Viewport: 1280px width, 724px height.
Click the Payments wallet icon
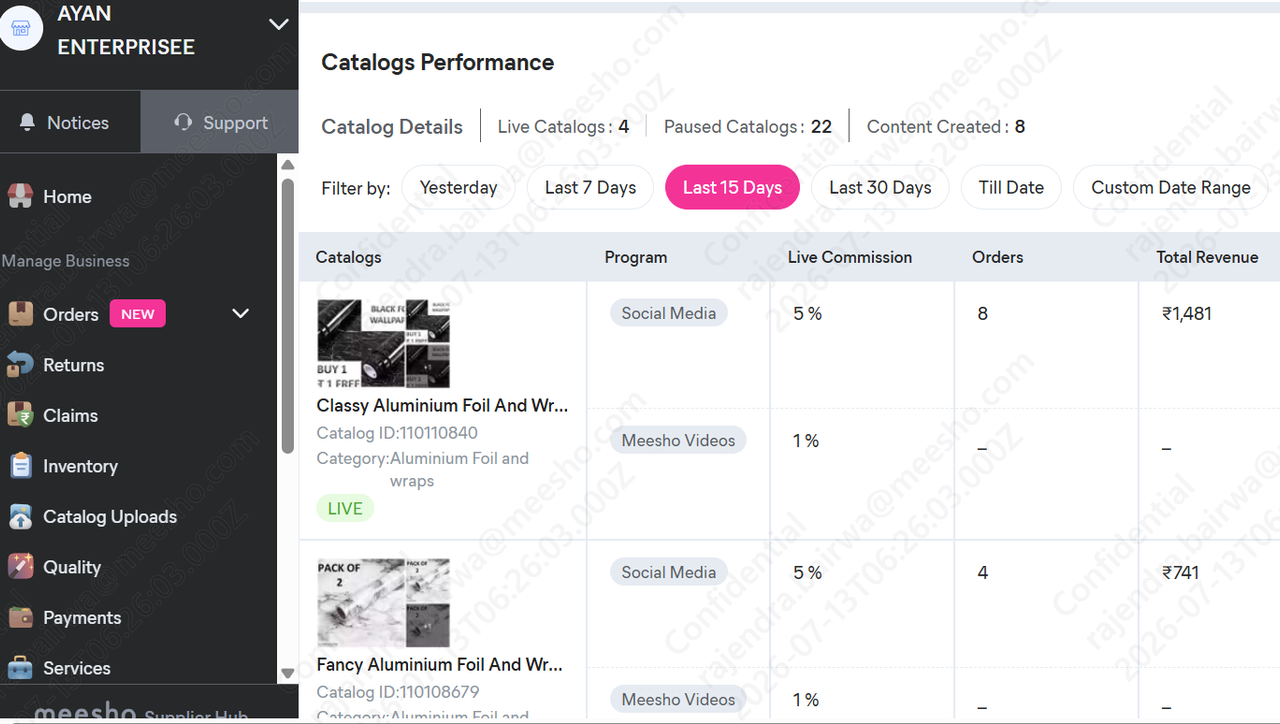pyautogui.click(x=20, y=617)
